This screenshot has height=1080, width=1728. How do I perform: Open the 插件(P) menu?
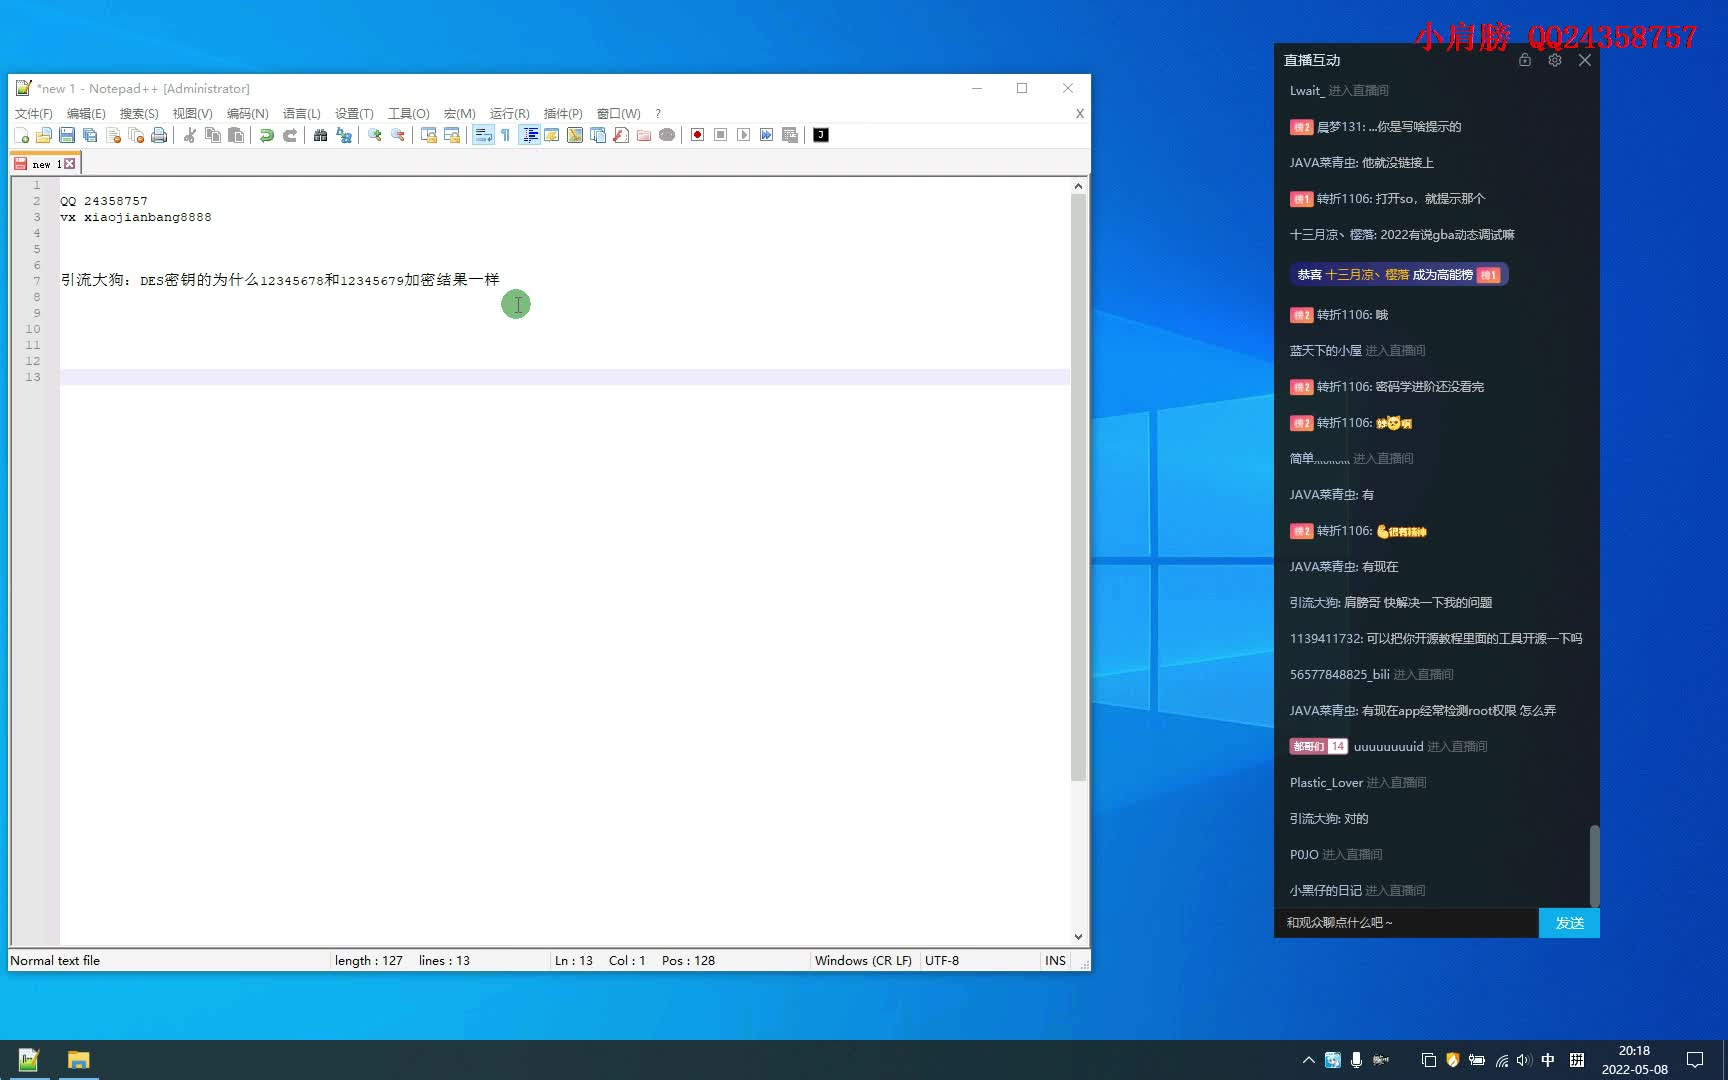pos(562,113)
